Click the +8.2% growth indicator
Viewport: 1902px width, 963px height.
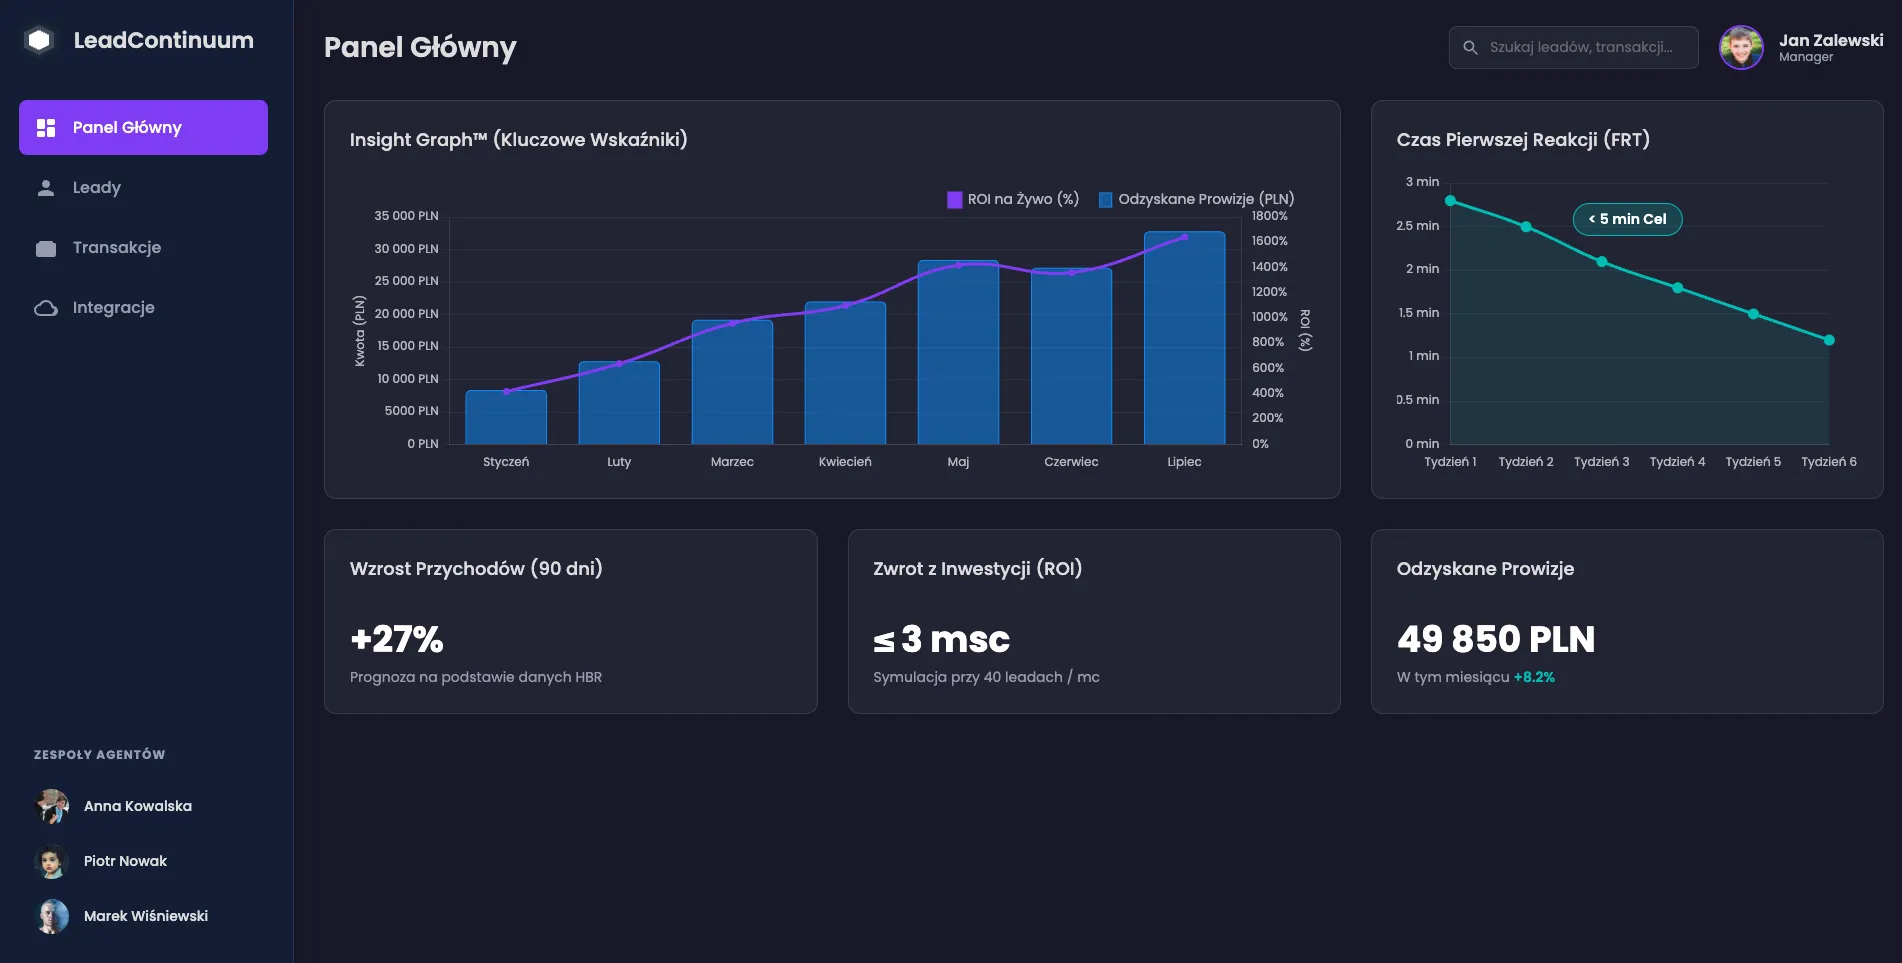1533,676
